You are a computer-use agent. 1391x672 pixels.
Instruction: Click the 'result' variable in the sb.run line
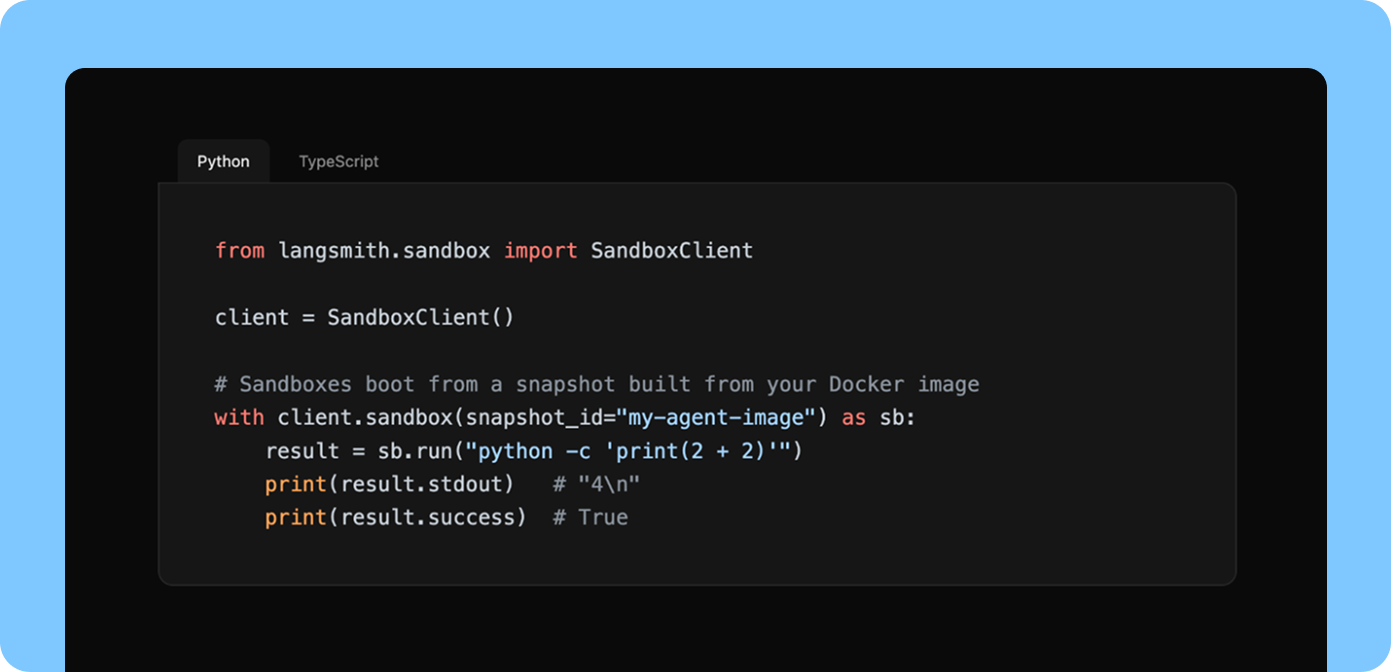(x=302, y=451)
